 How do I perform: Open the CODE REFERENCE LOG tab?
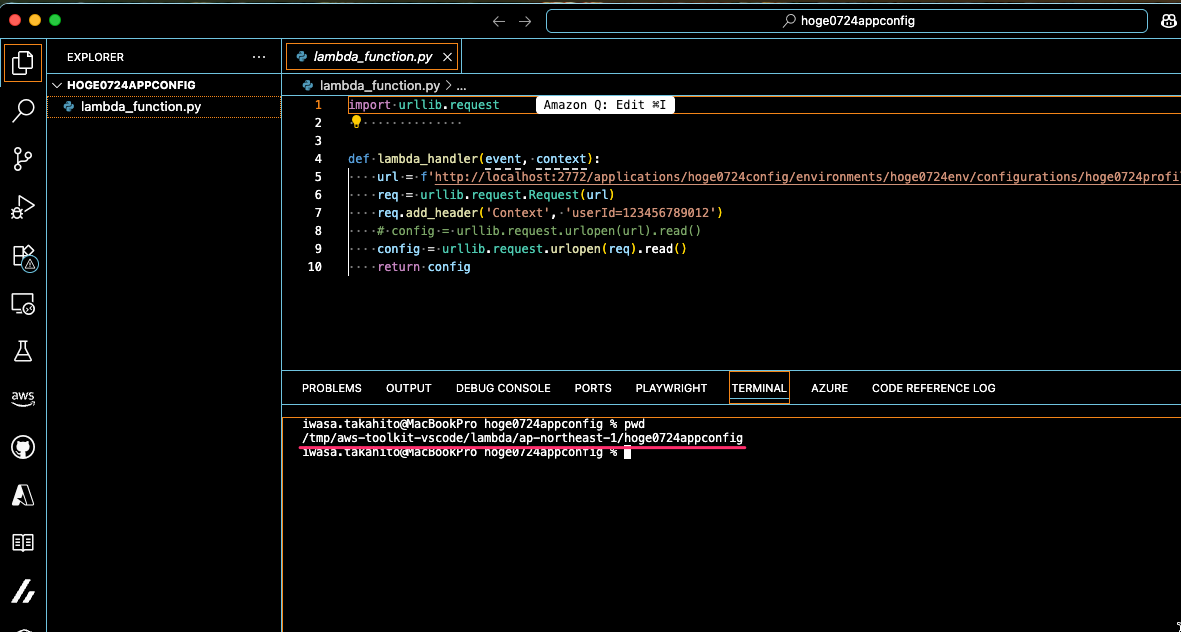click(933, 388)
